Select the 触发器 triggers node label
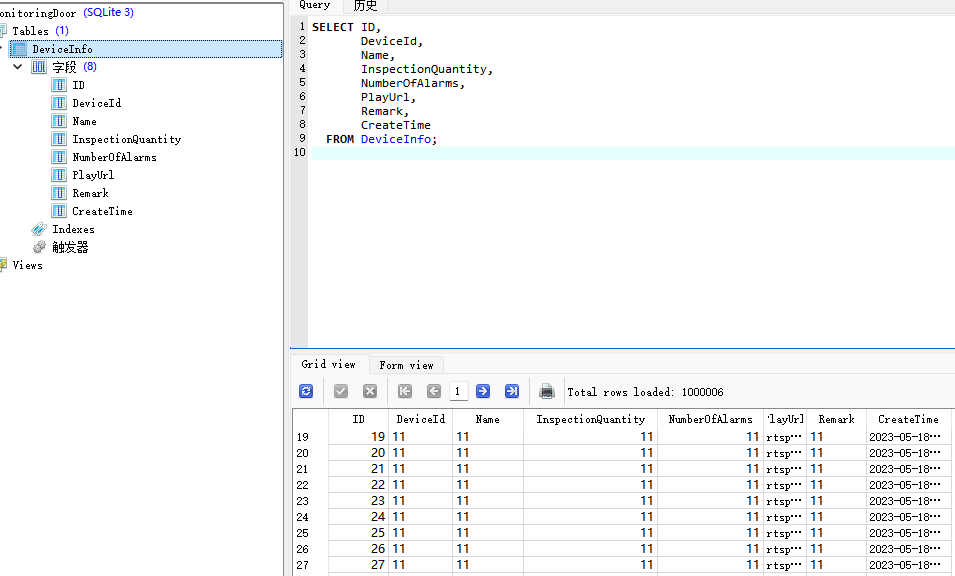This screenshot has width=955, height=576. pos(71,247)
